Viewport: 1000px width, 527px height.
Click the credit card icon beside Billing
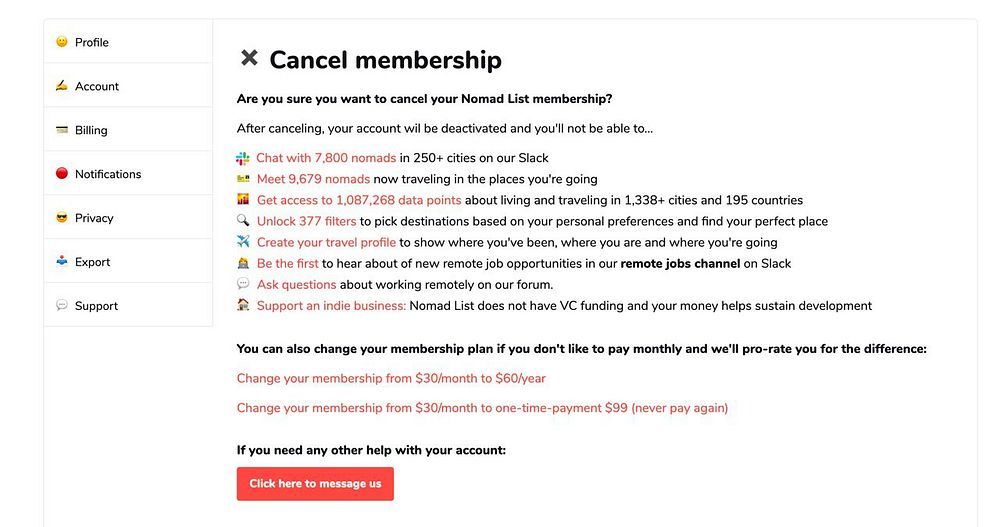pos(62,130)
